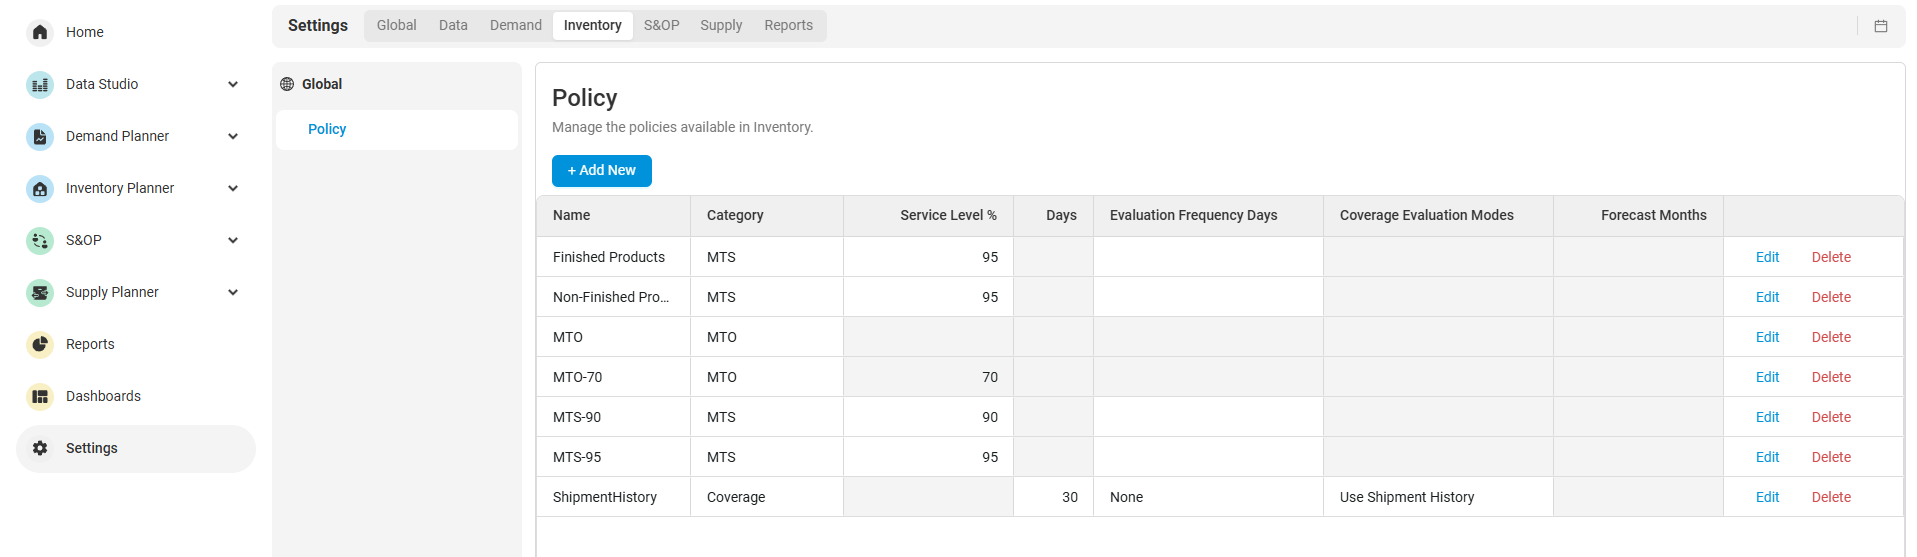Sort by the Service Level % column header
This screenshot has height=557, width=1917.
(947, 215)
